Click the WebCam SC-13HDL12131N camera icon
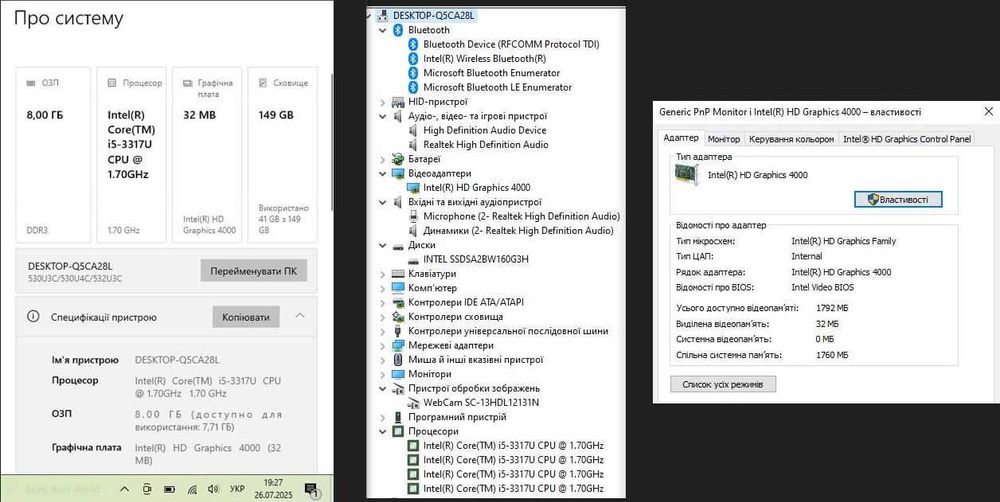The width and height of the screenshot is (1000, 502). (413, 403)
